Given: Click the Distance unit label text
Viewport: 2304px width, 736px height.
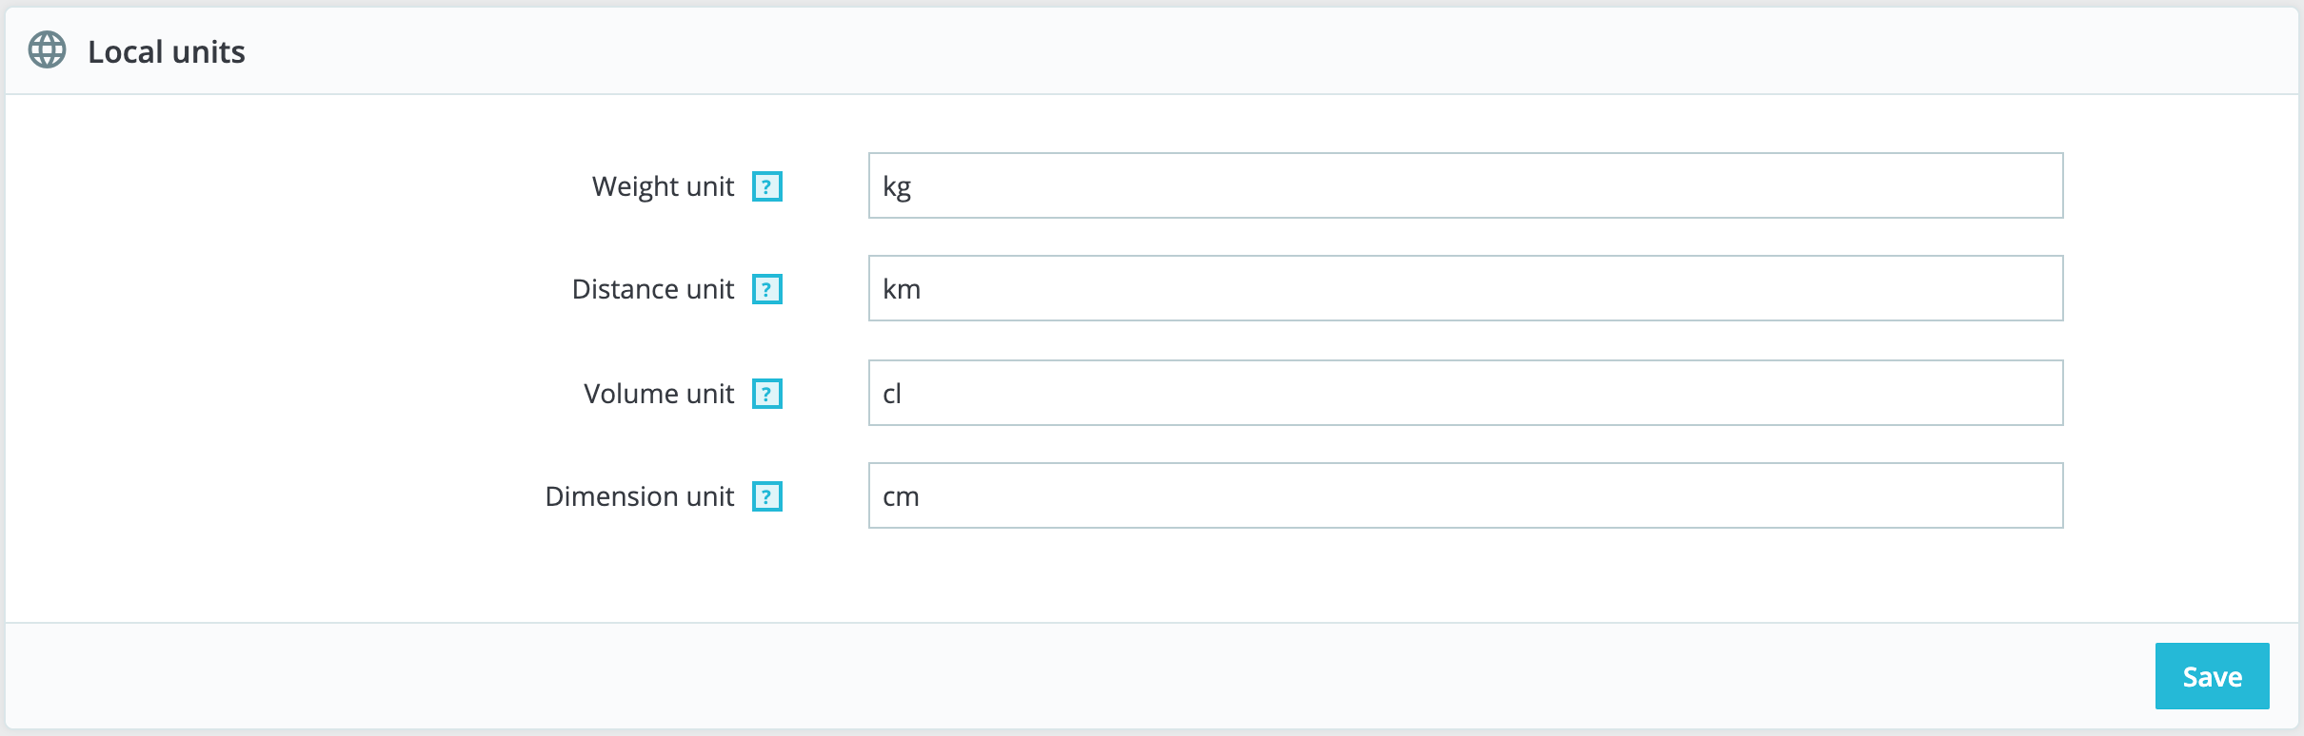Looking at the screenshot, I should tap(653, 290).
